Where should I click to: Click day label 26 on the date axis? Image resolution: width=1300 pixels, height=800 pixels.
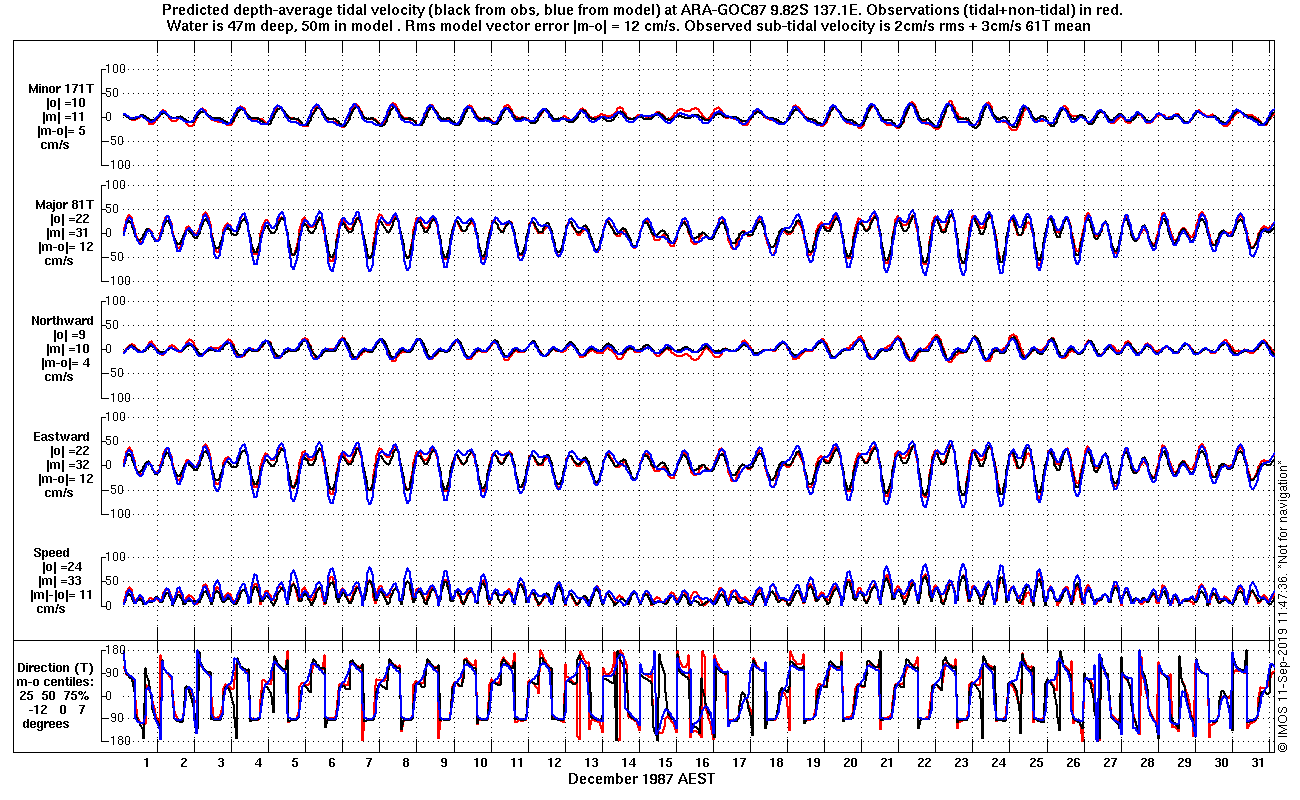coord(1073,762)
